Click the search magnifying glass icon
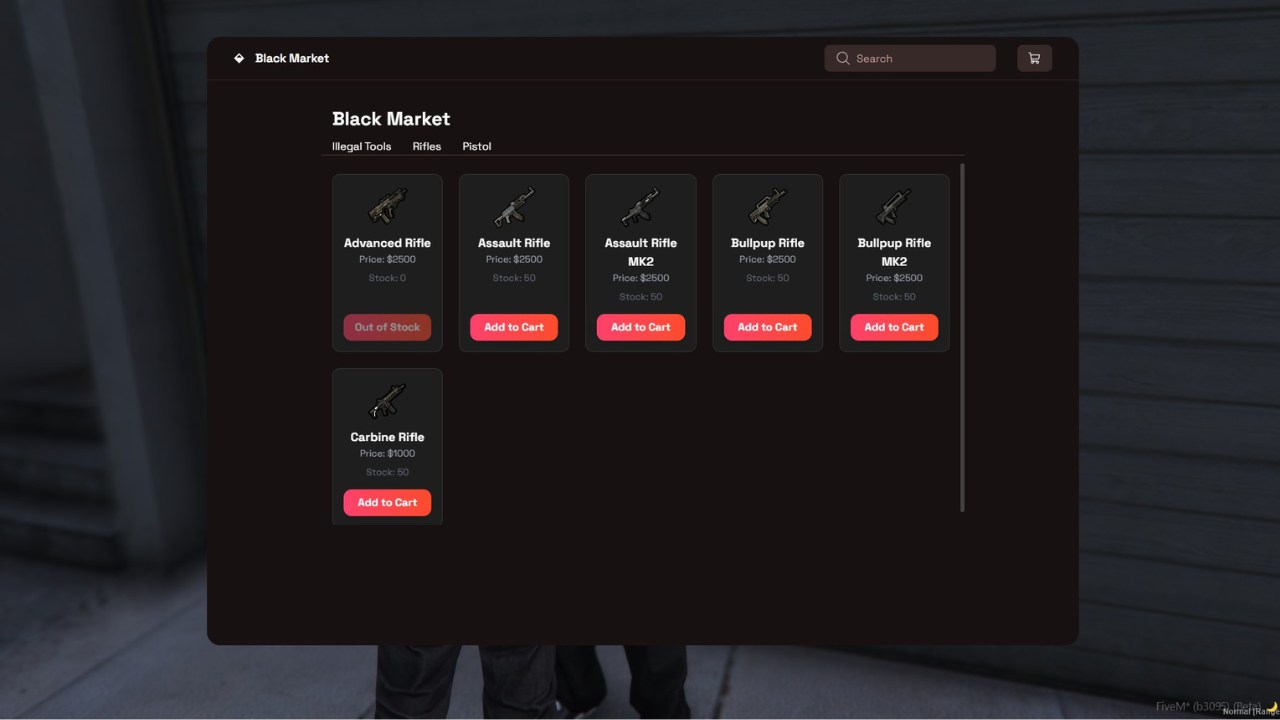This screenshot has width=1280, height=720. tap(843, 58)
